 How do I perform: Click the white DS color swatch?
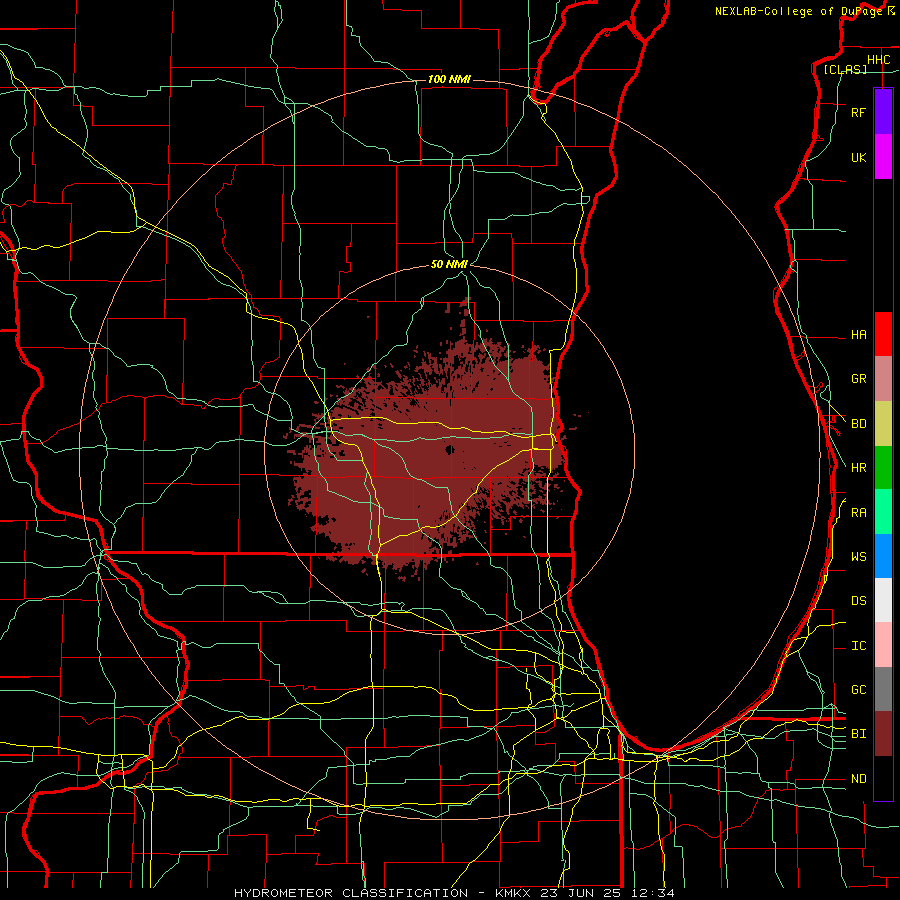(x=883, y=600)
